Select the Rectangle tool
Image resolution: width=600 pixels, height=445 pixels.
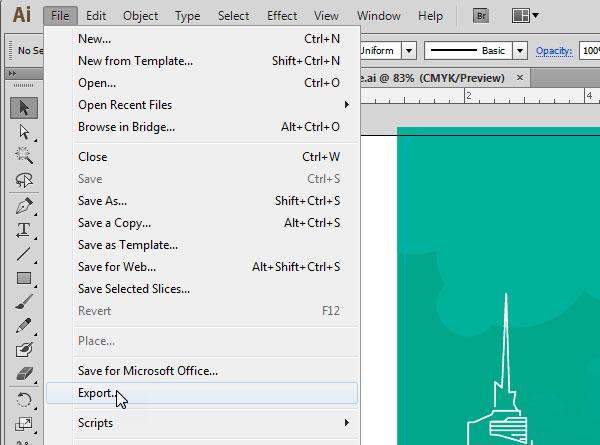tap(24, 278)
